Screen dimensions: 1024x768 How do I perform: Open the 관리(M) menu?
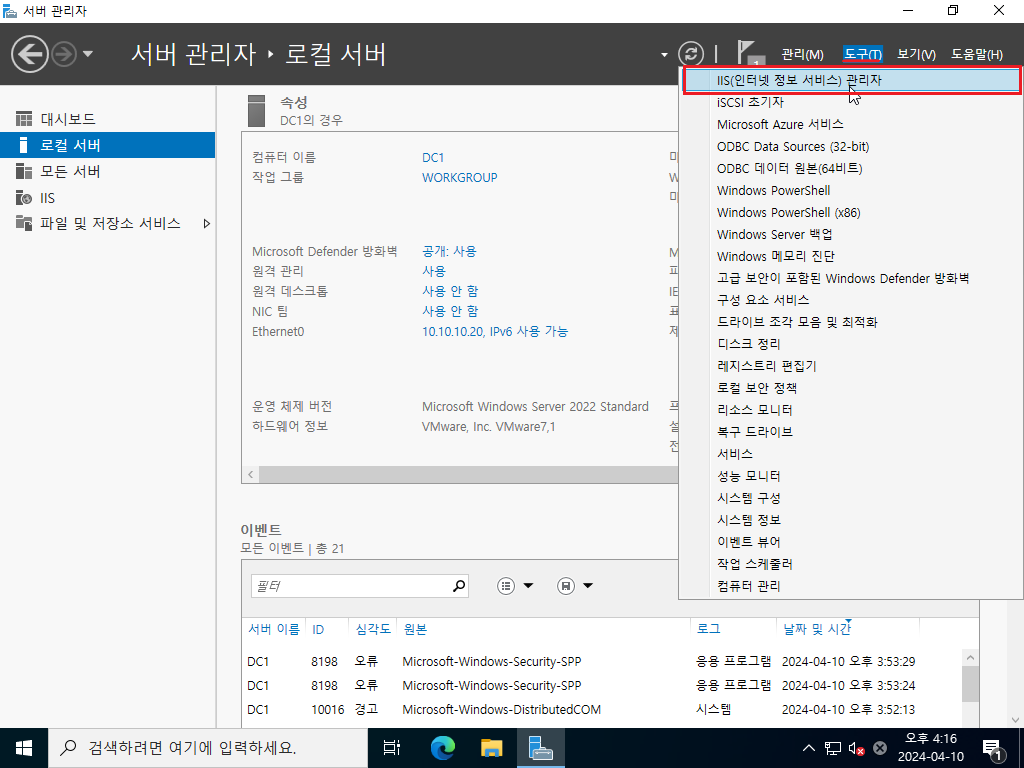pyautogui.click(x=803, y=54)
